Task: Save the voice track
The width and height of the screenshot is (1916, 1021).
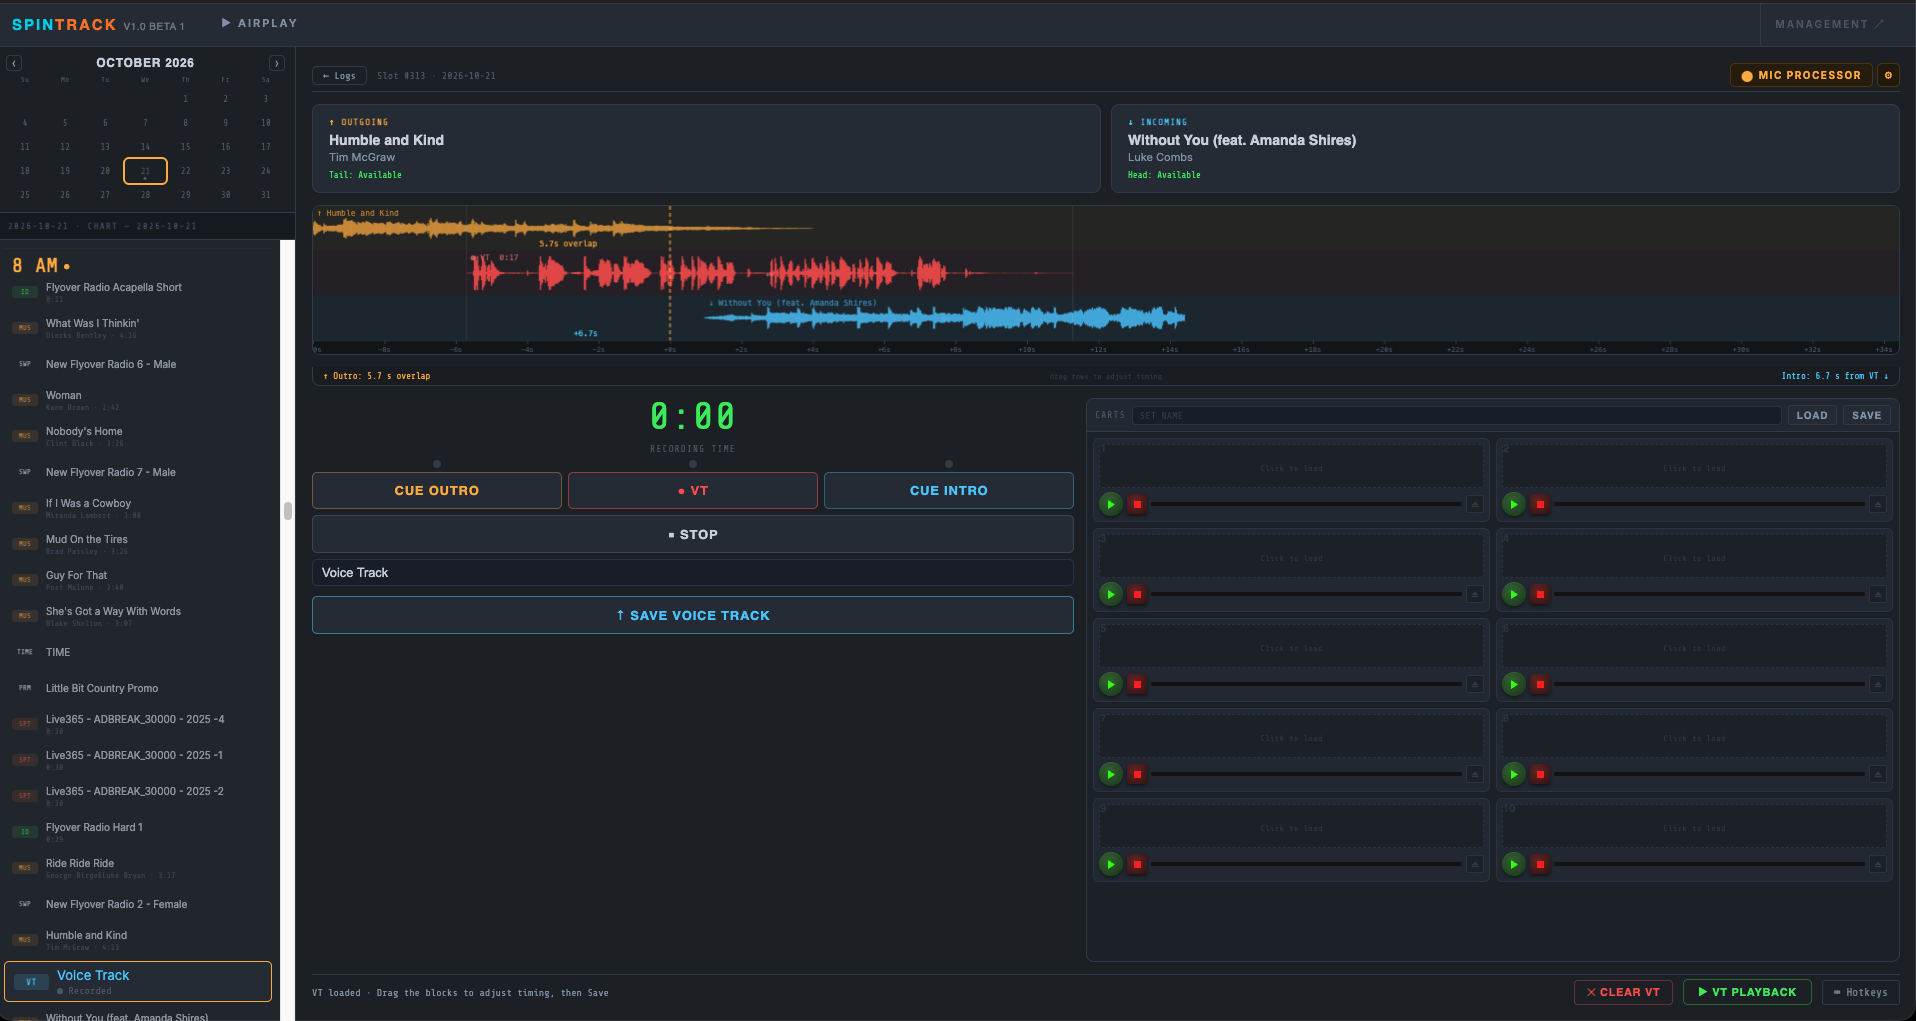Action: (693, 616)
